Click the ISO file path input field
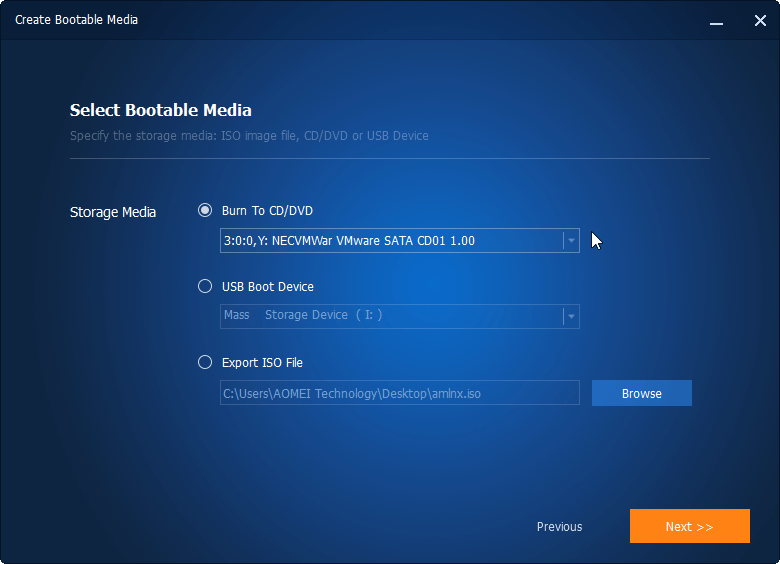 coord(399,393)
